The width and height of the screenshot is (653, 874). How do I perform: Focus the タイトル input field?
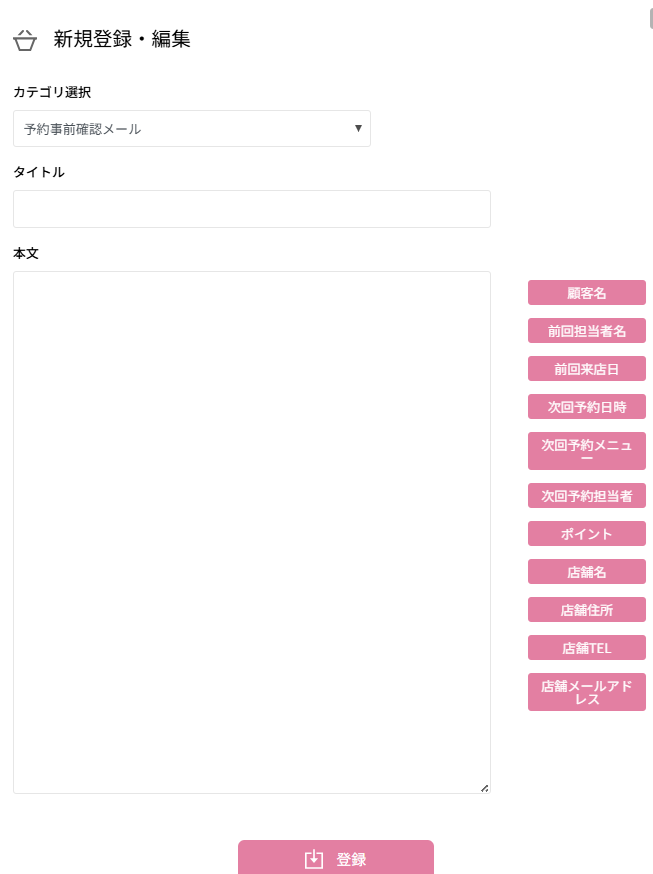tap(251, 209)
